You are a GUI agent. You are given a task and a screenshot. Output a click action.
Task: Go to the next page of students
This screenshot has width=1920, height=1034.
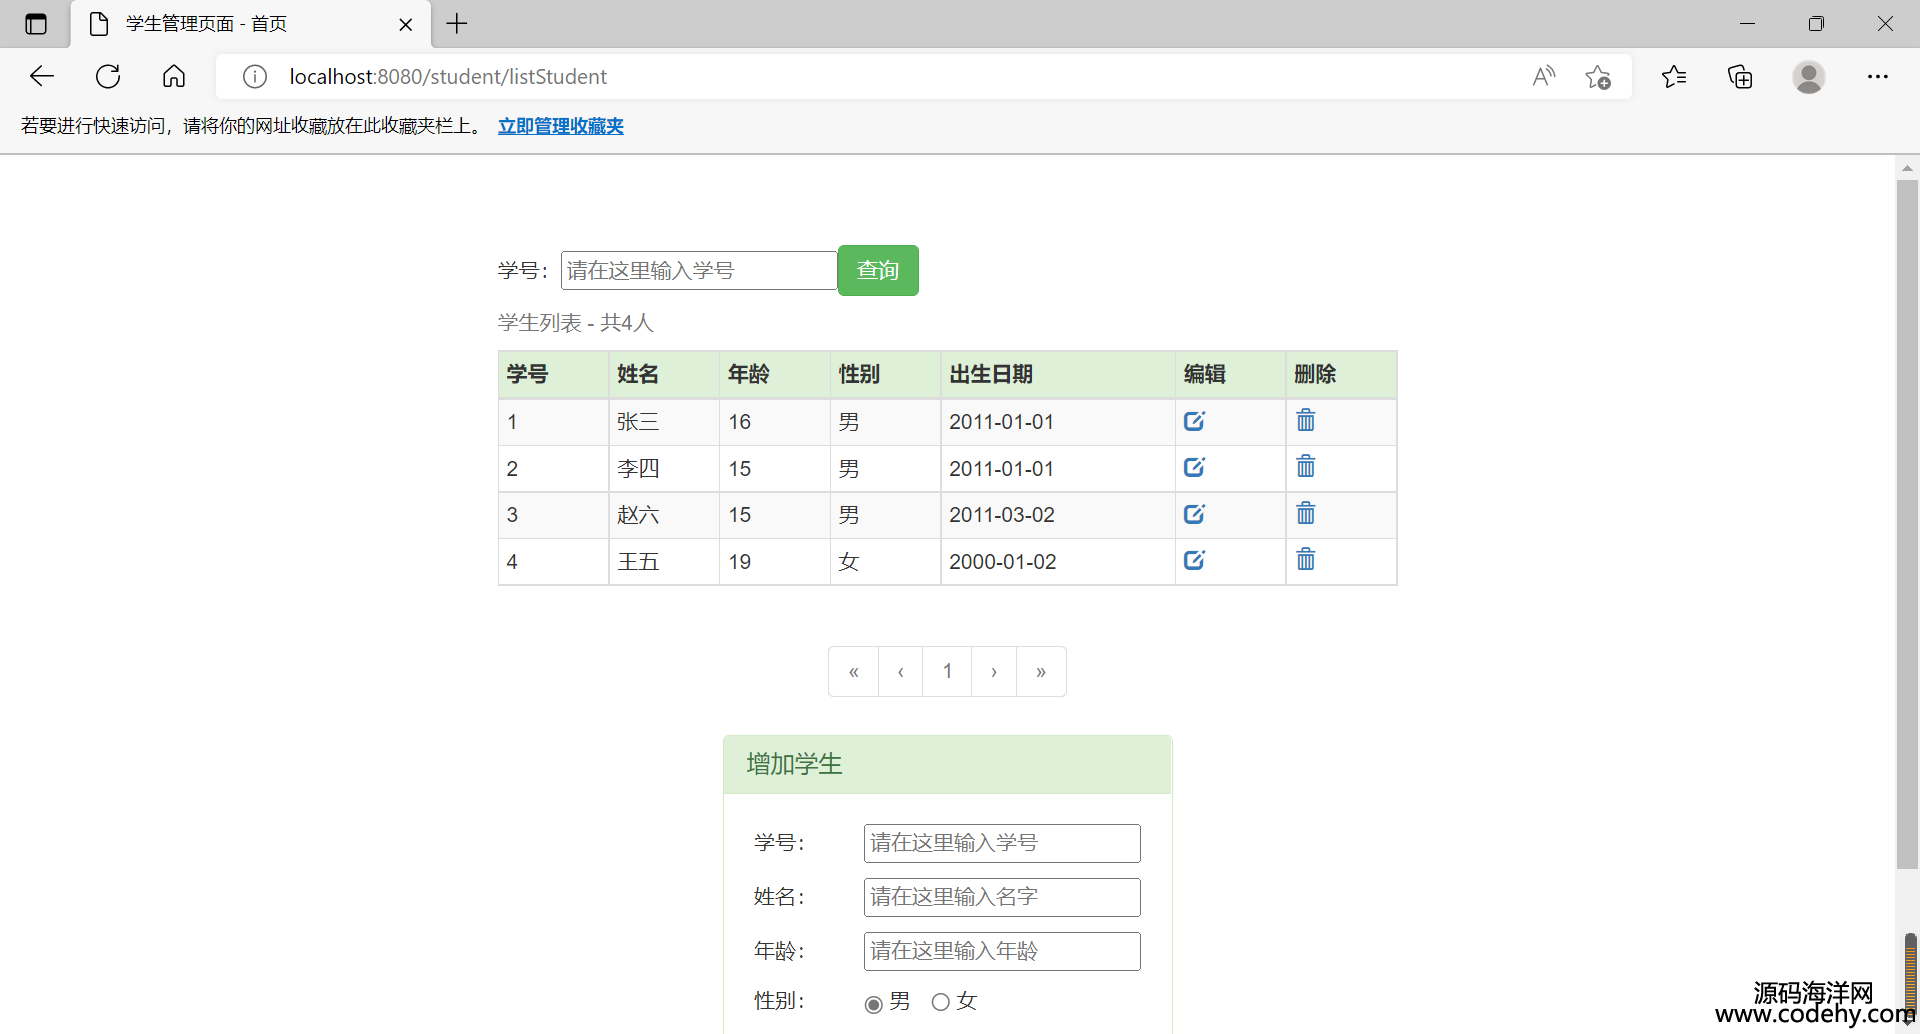[993, 672]
